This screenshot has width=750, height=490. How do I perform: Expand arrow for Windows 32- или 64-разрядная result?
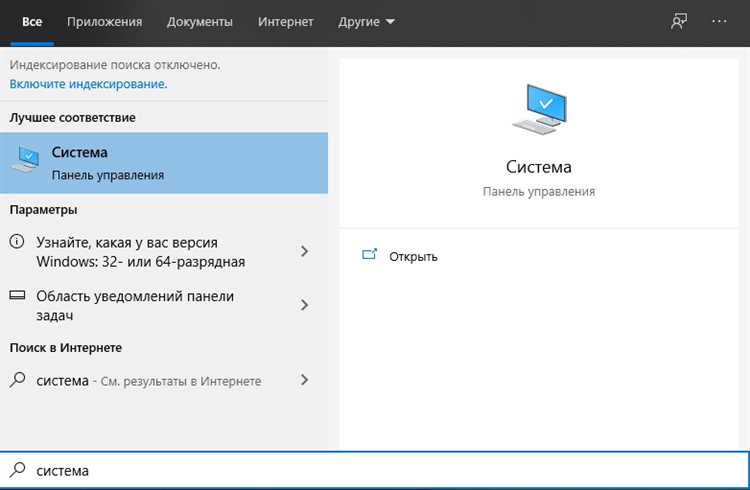coord(304,251)
